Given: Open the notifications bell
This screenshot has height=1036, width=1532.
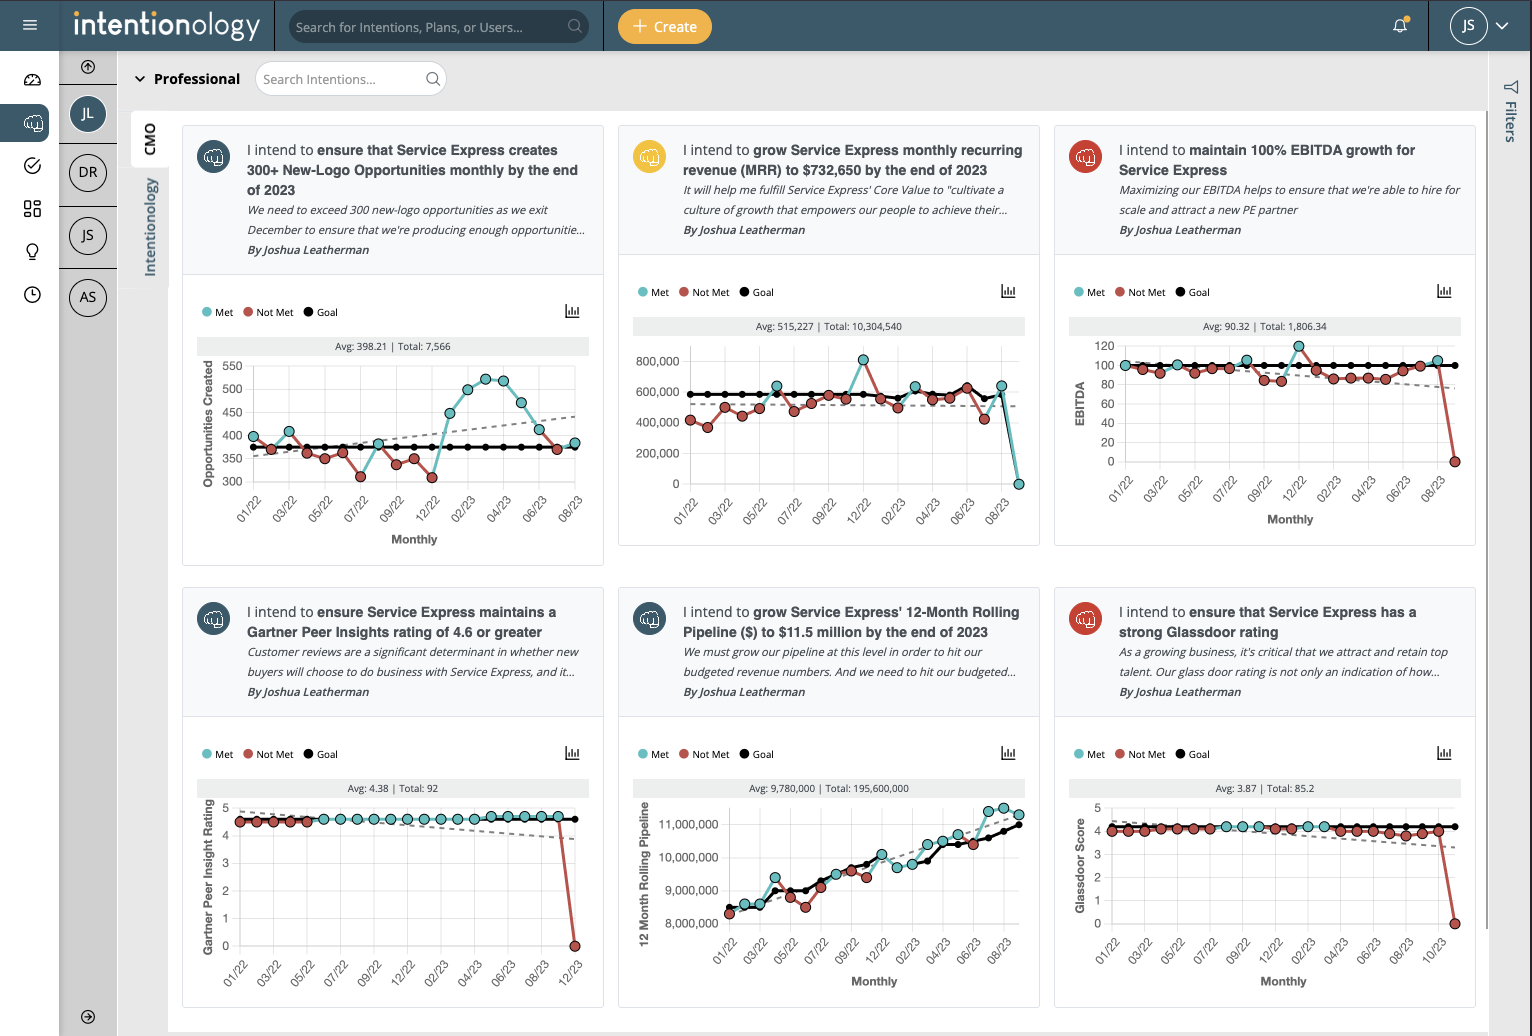Looking at the screenshot, I should (x=1400, y=26).
